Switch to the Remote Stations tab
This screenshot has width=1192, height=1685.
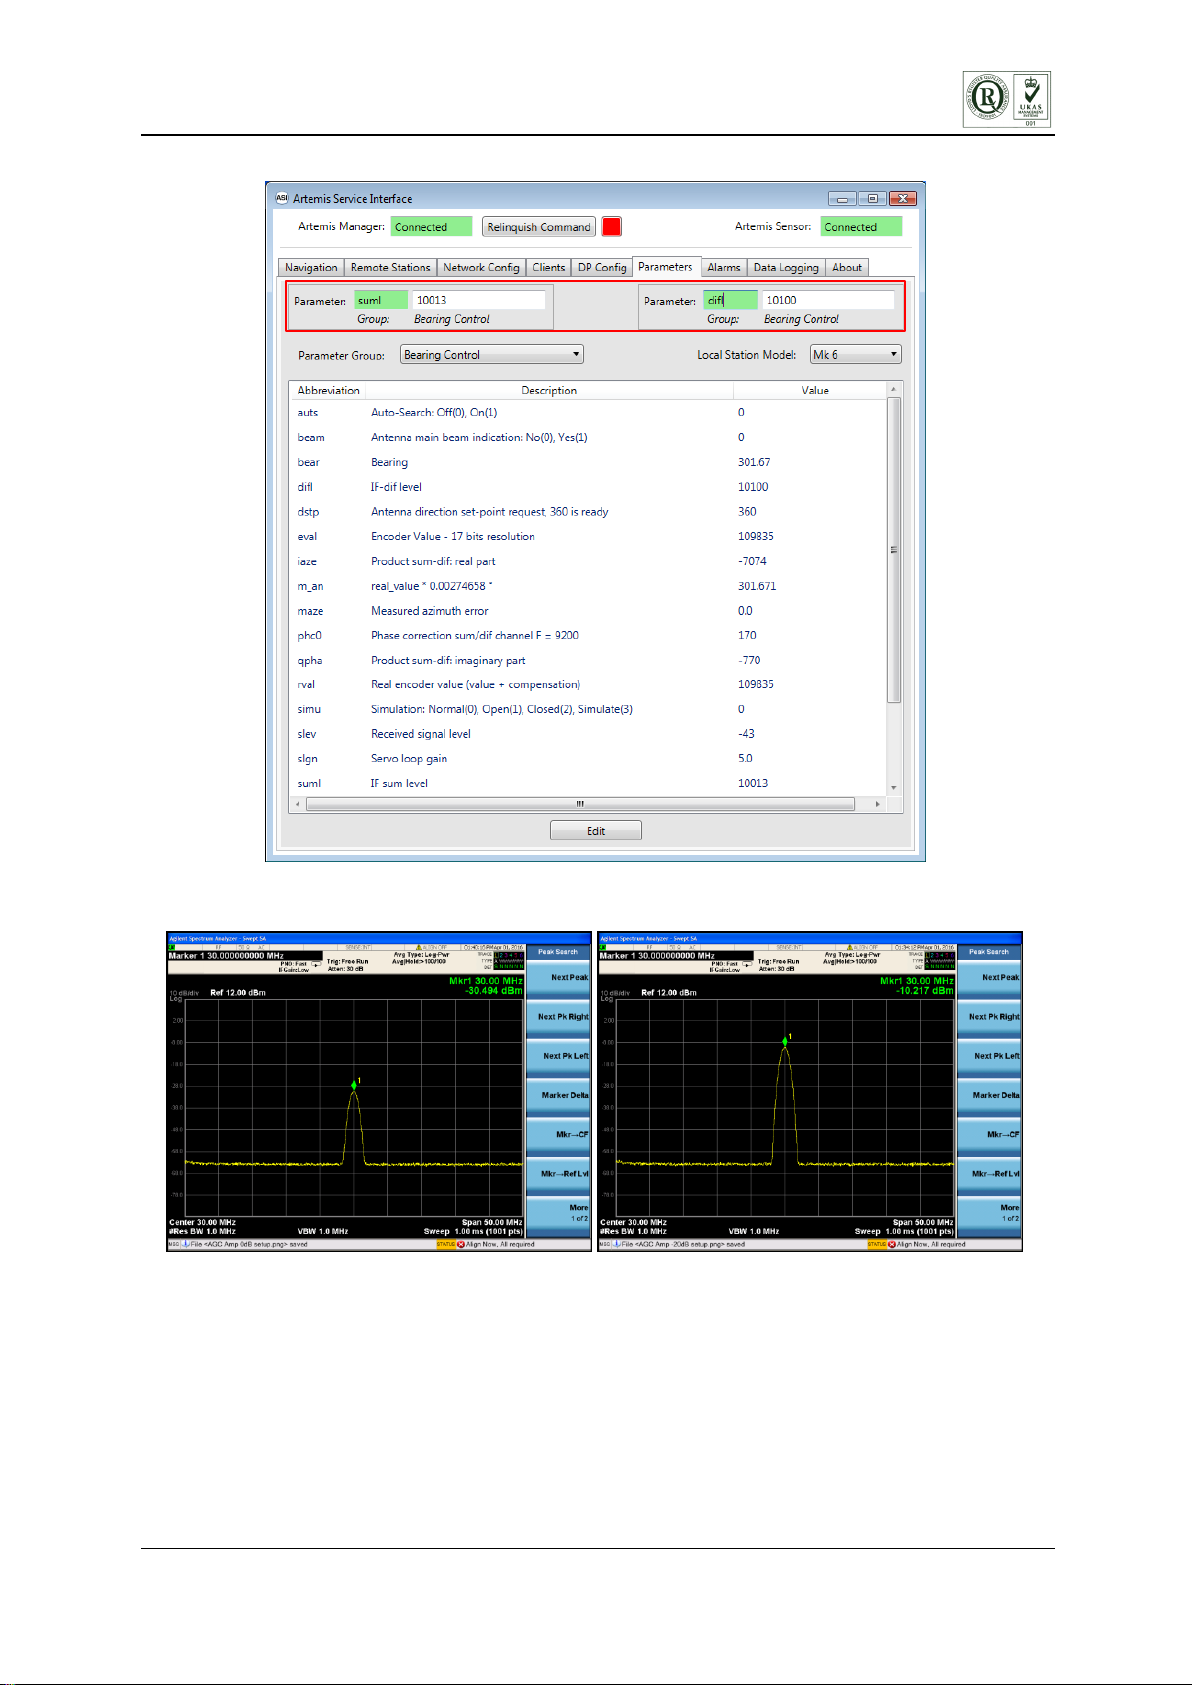[390, 268]
